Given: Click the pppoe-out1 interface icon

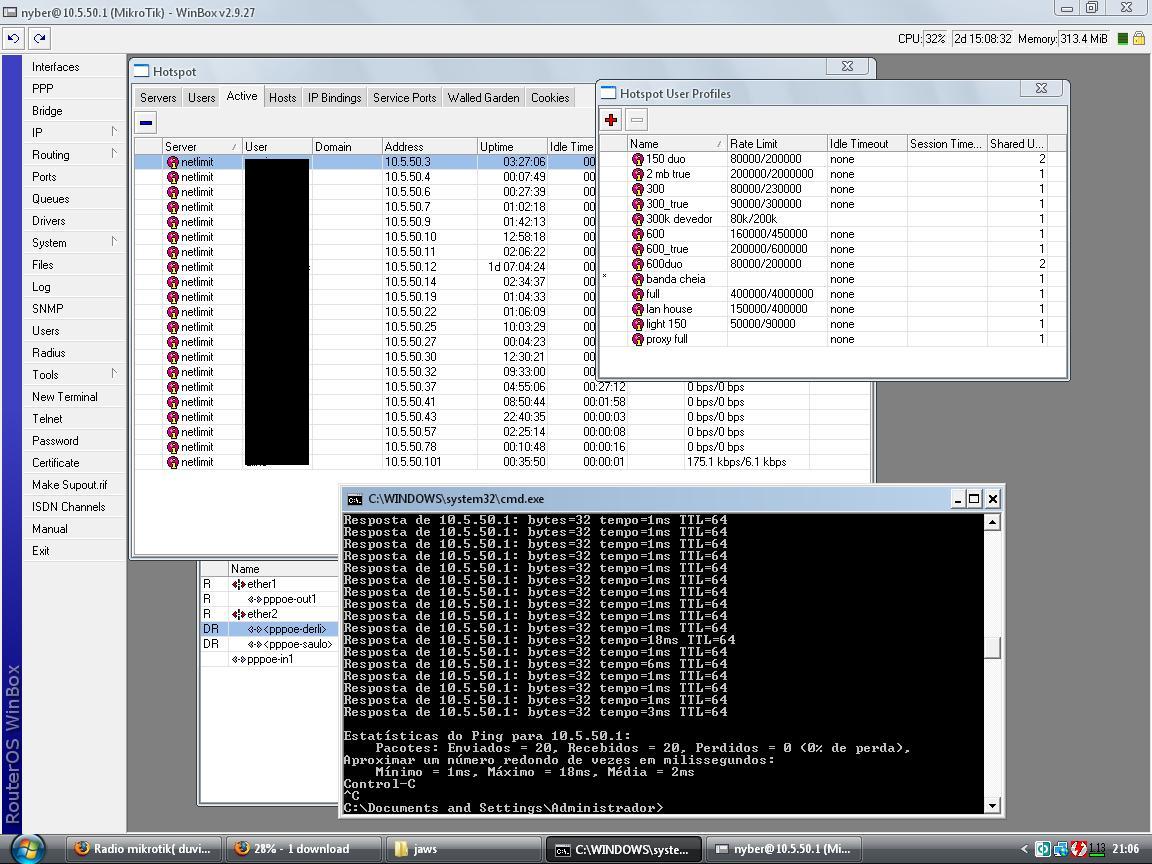Looking at the screenshot, I should point(254,600).
